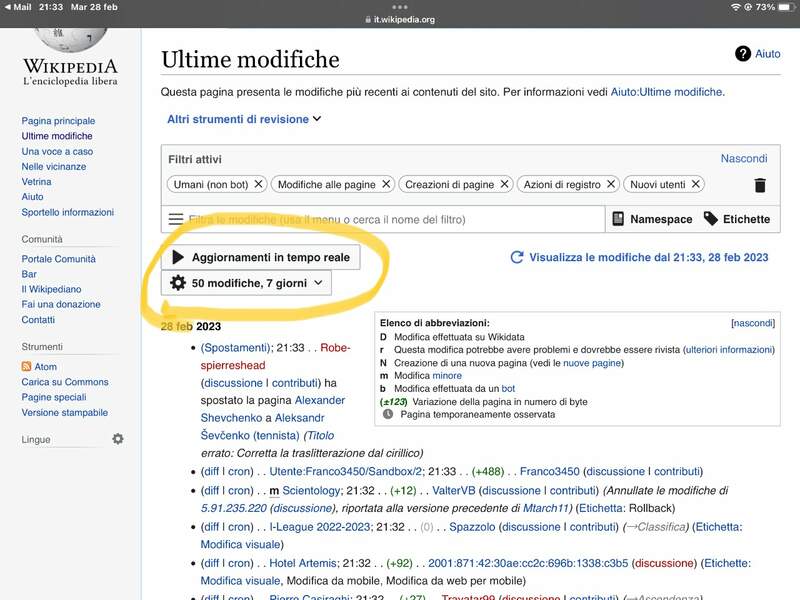Viewport: 800px width, 600px height.
Task: Click the refresh icon for new changes
Action: pos(517,257)
